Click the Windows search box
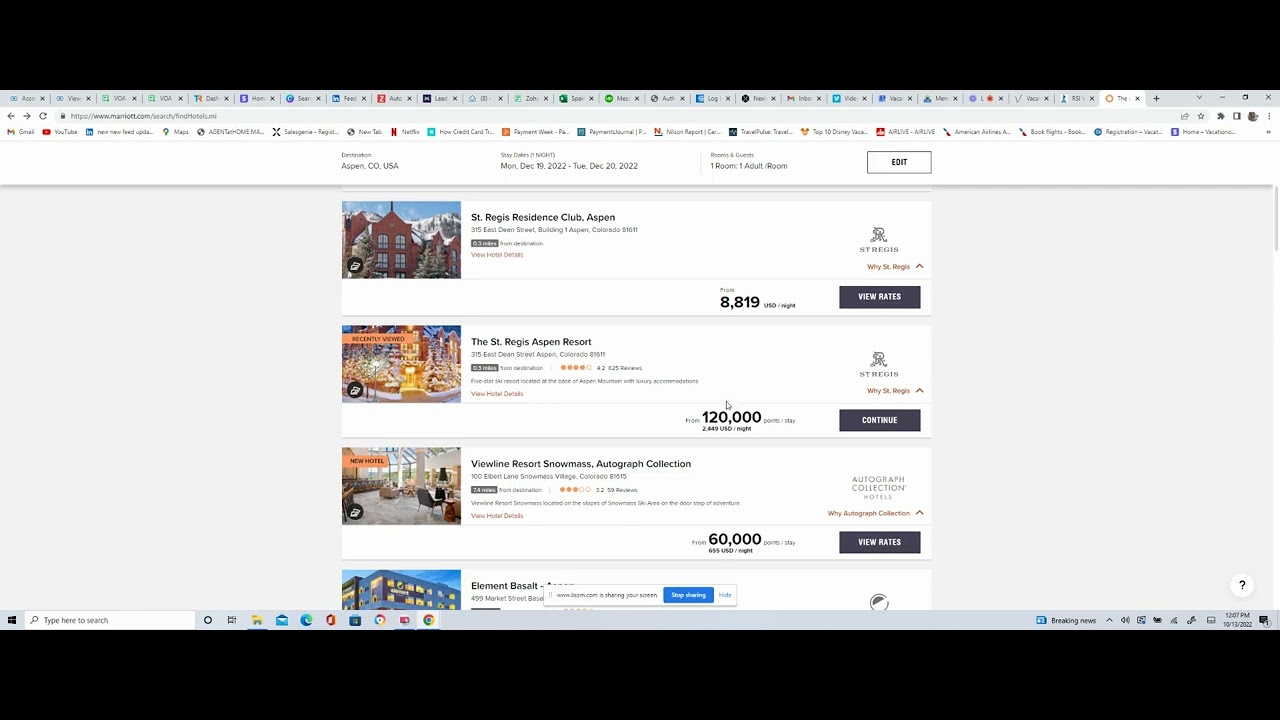This screenshot has width=1280, height=720. click(x=110, y=620)
